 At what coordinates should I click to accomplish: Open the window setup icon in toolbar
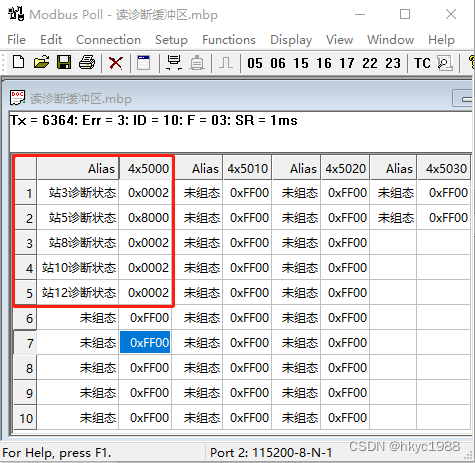(144, 62)
